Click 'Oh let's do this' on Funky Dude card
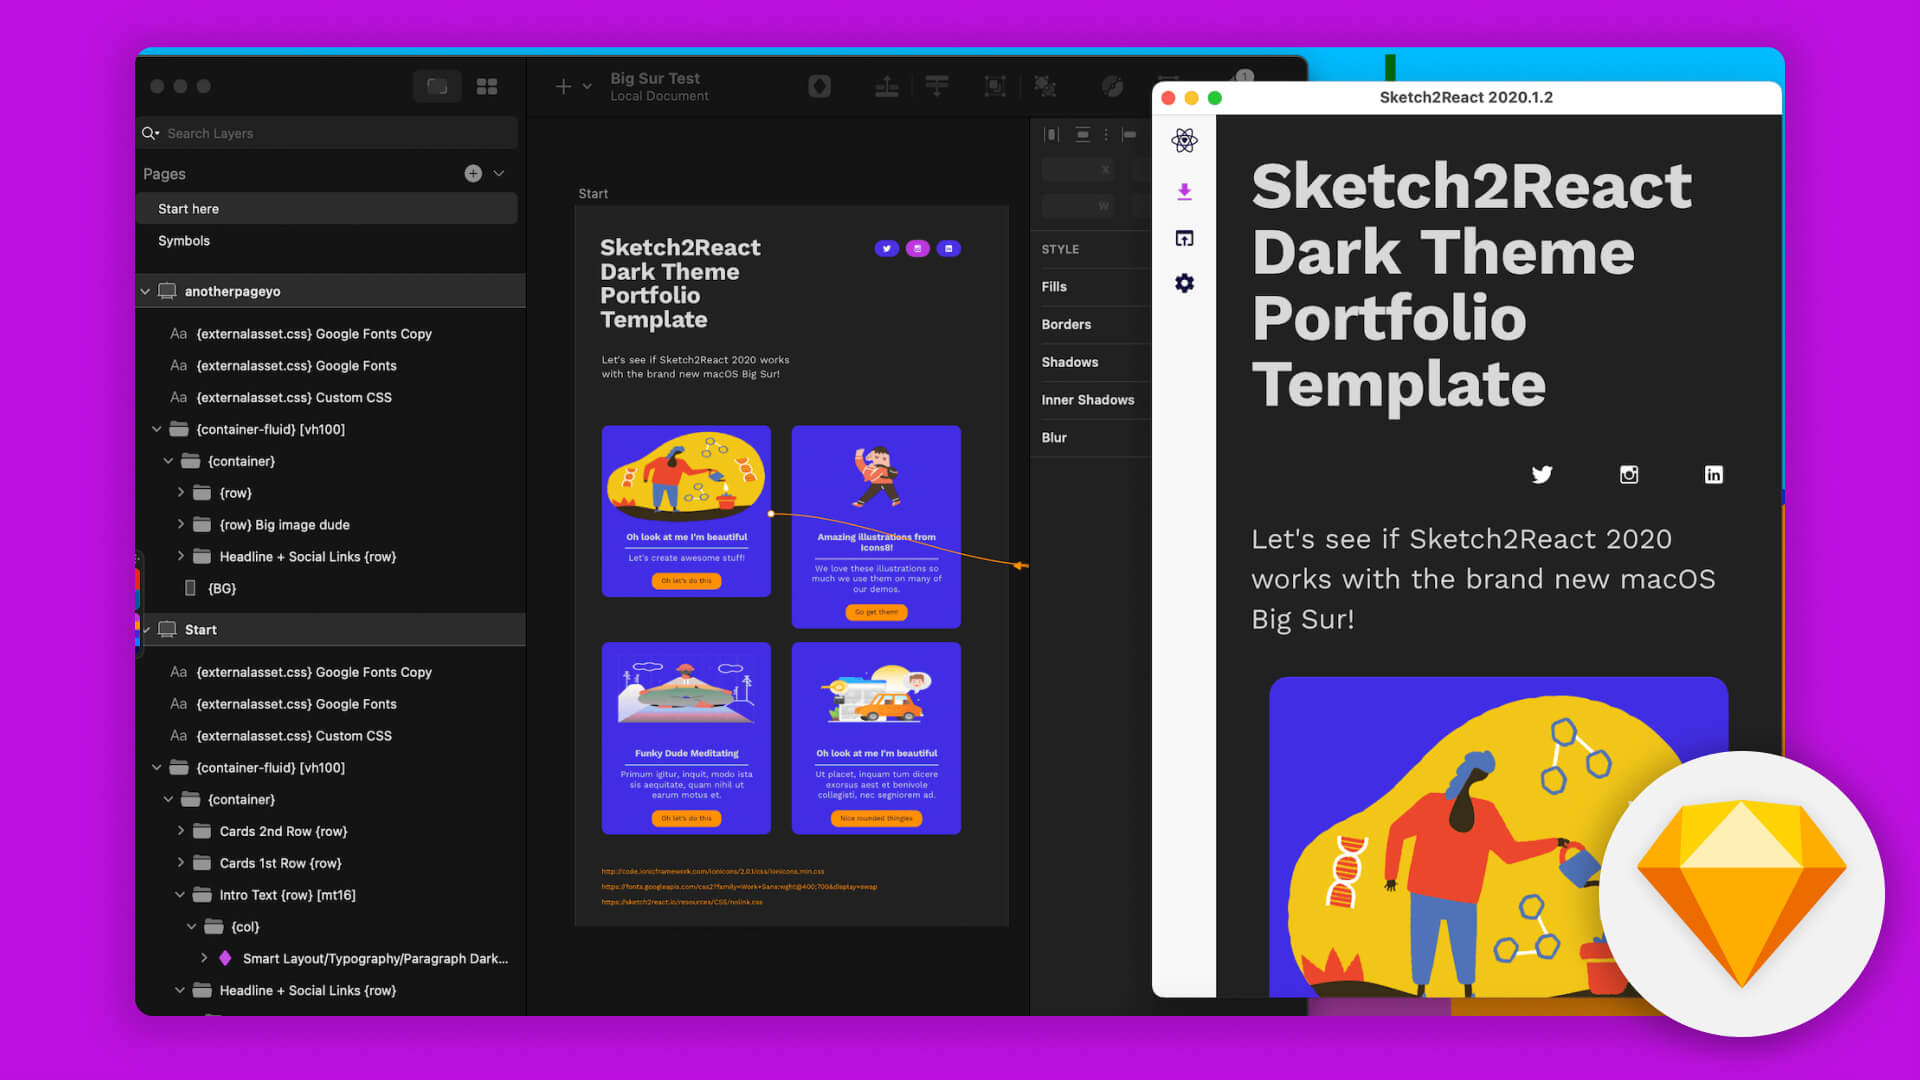Viewport: 1920px width, 1080px height. pyautogui.click(x=686, y=818)
